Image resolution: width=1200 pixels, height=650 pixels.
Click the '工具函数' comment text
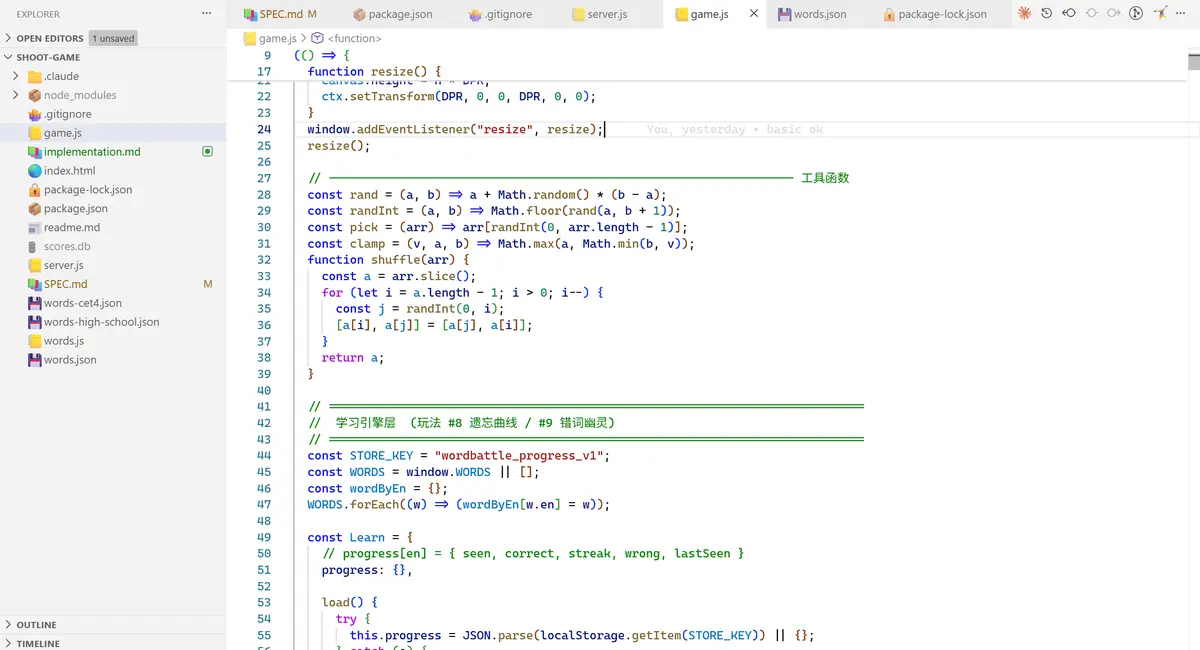[x=825, y=178]
